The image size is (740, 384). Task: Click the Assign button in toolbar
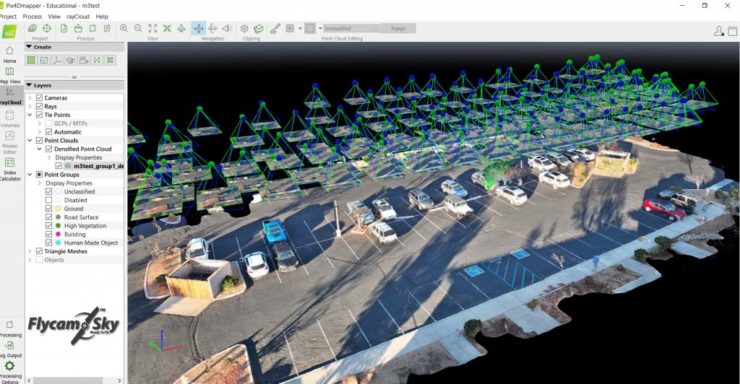tap(398, 28)
